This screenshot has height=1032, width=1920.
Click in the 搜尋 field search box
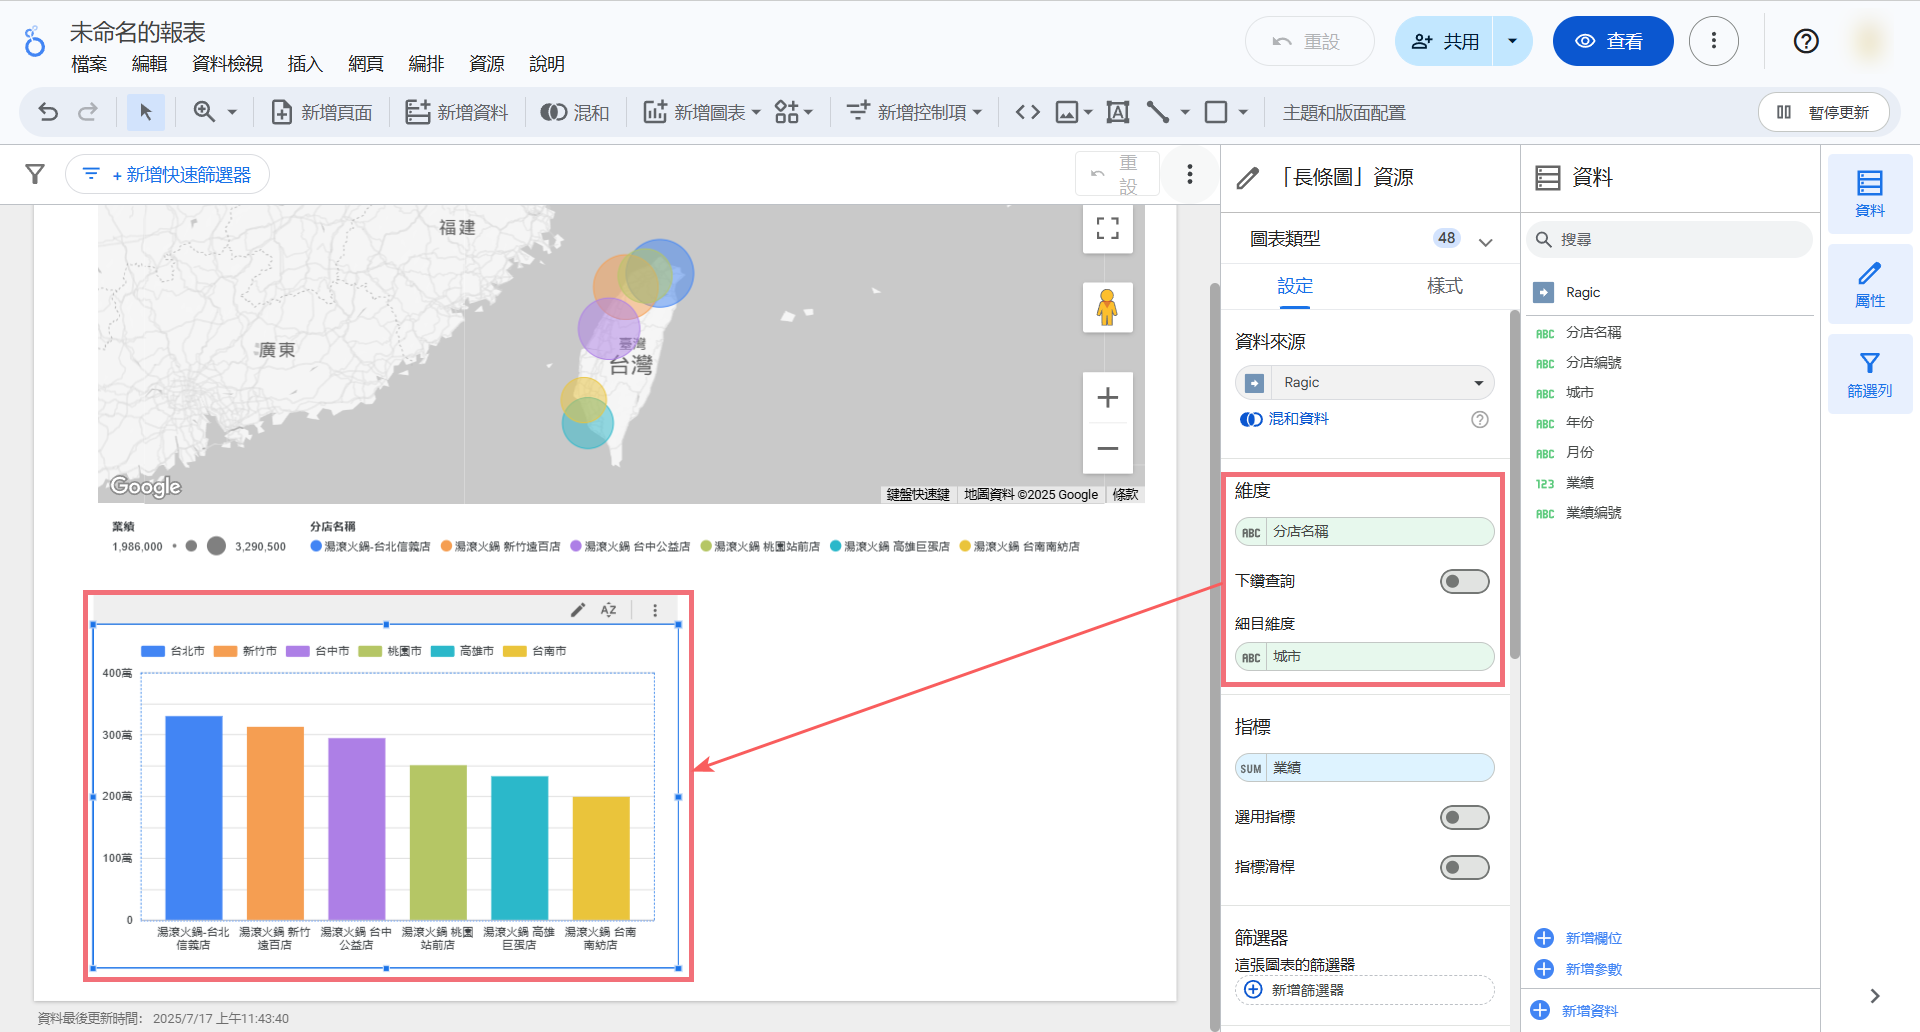click(1670, 240)
